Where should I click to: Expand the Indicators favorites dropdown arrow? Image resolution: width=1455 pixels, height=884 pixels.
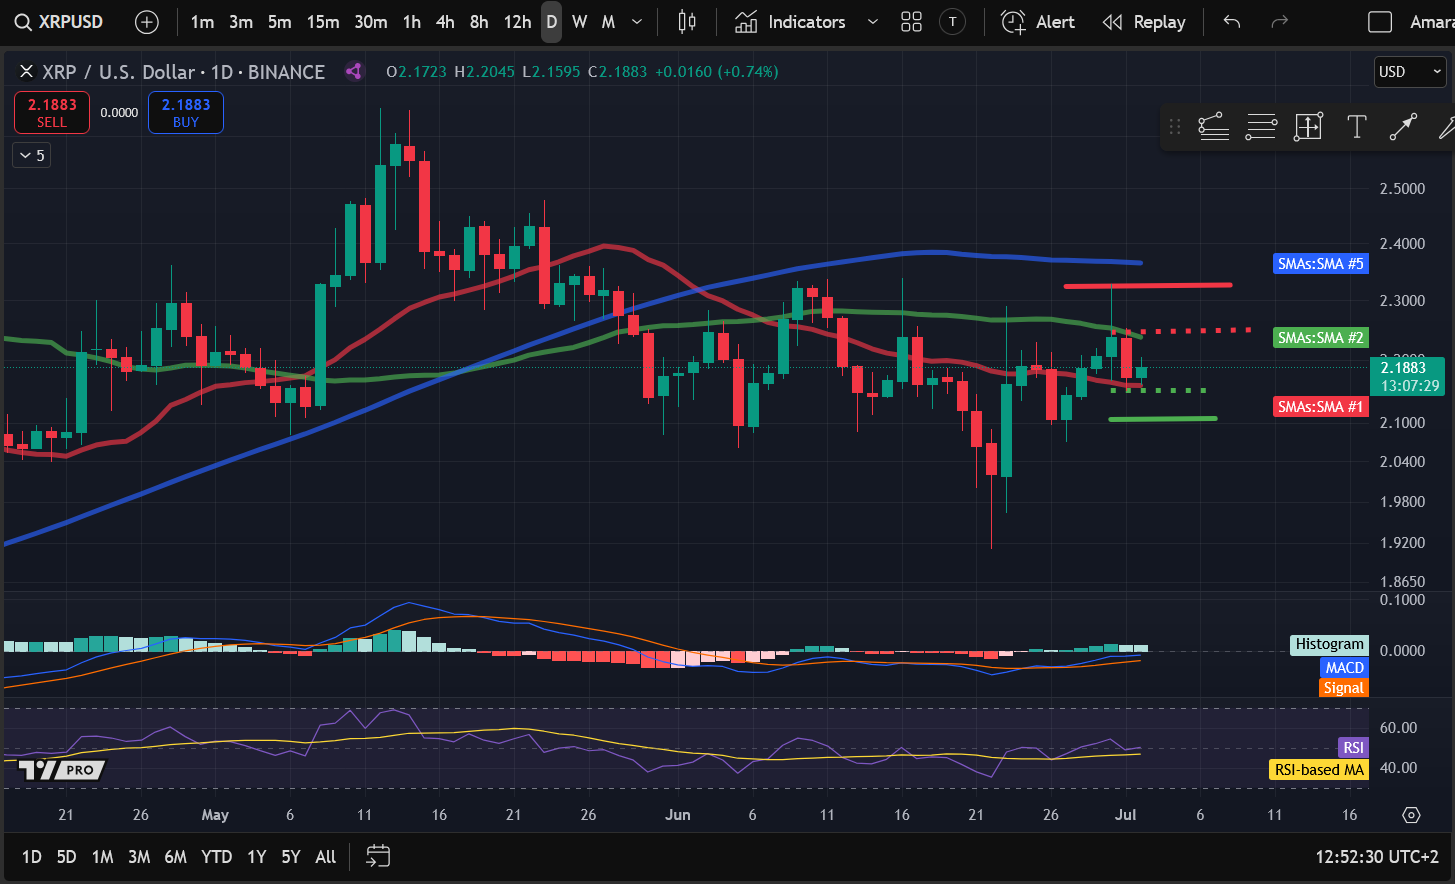pyautogui.click(x=872, y=22)
